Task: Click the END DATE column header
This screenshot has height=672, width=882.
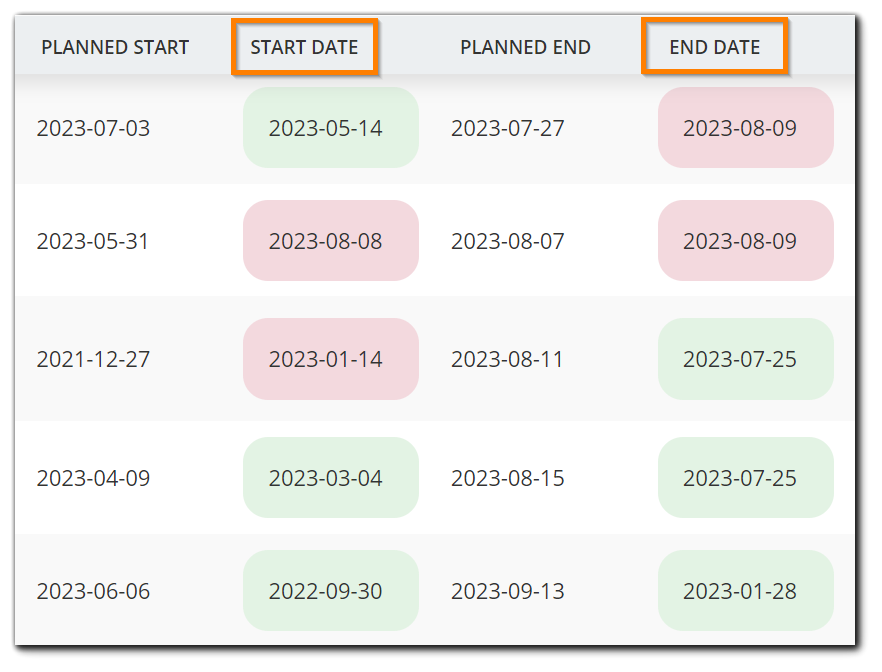Action: coord(714,46)
